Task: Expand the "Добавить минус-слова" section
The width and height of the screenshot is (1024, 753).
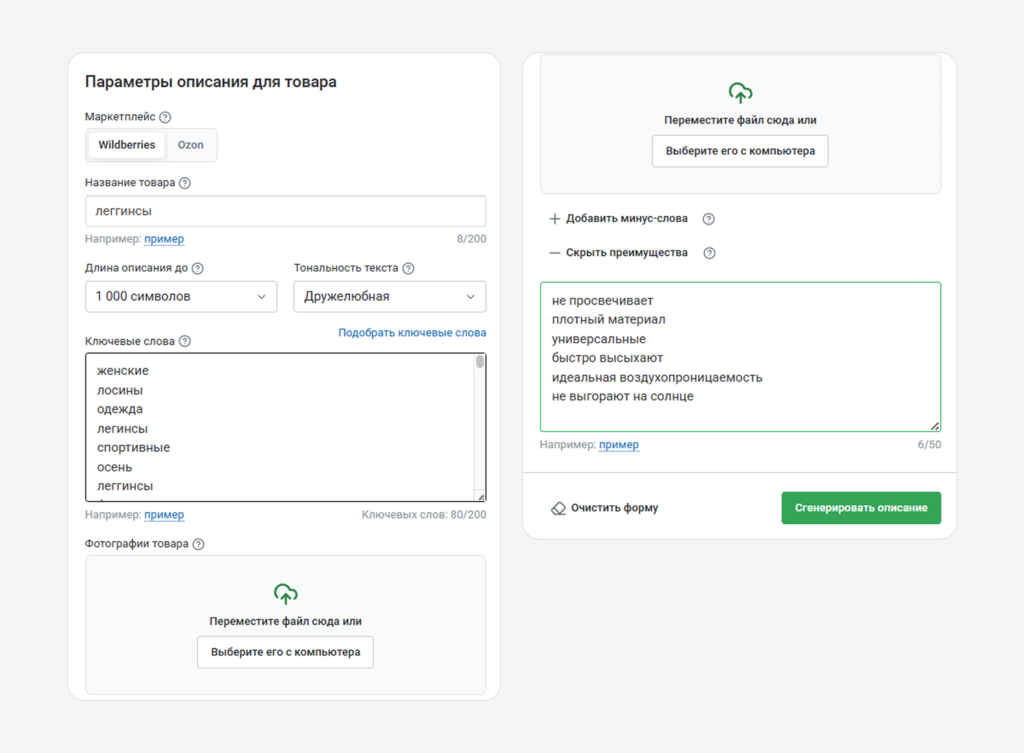Action: point(616,218)
